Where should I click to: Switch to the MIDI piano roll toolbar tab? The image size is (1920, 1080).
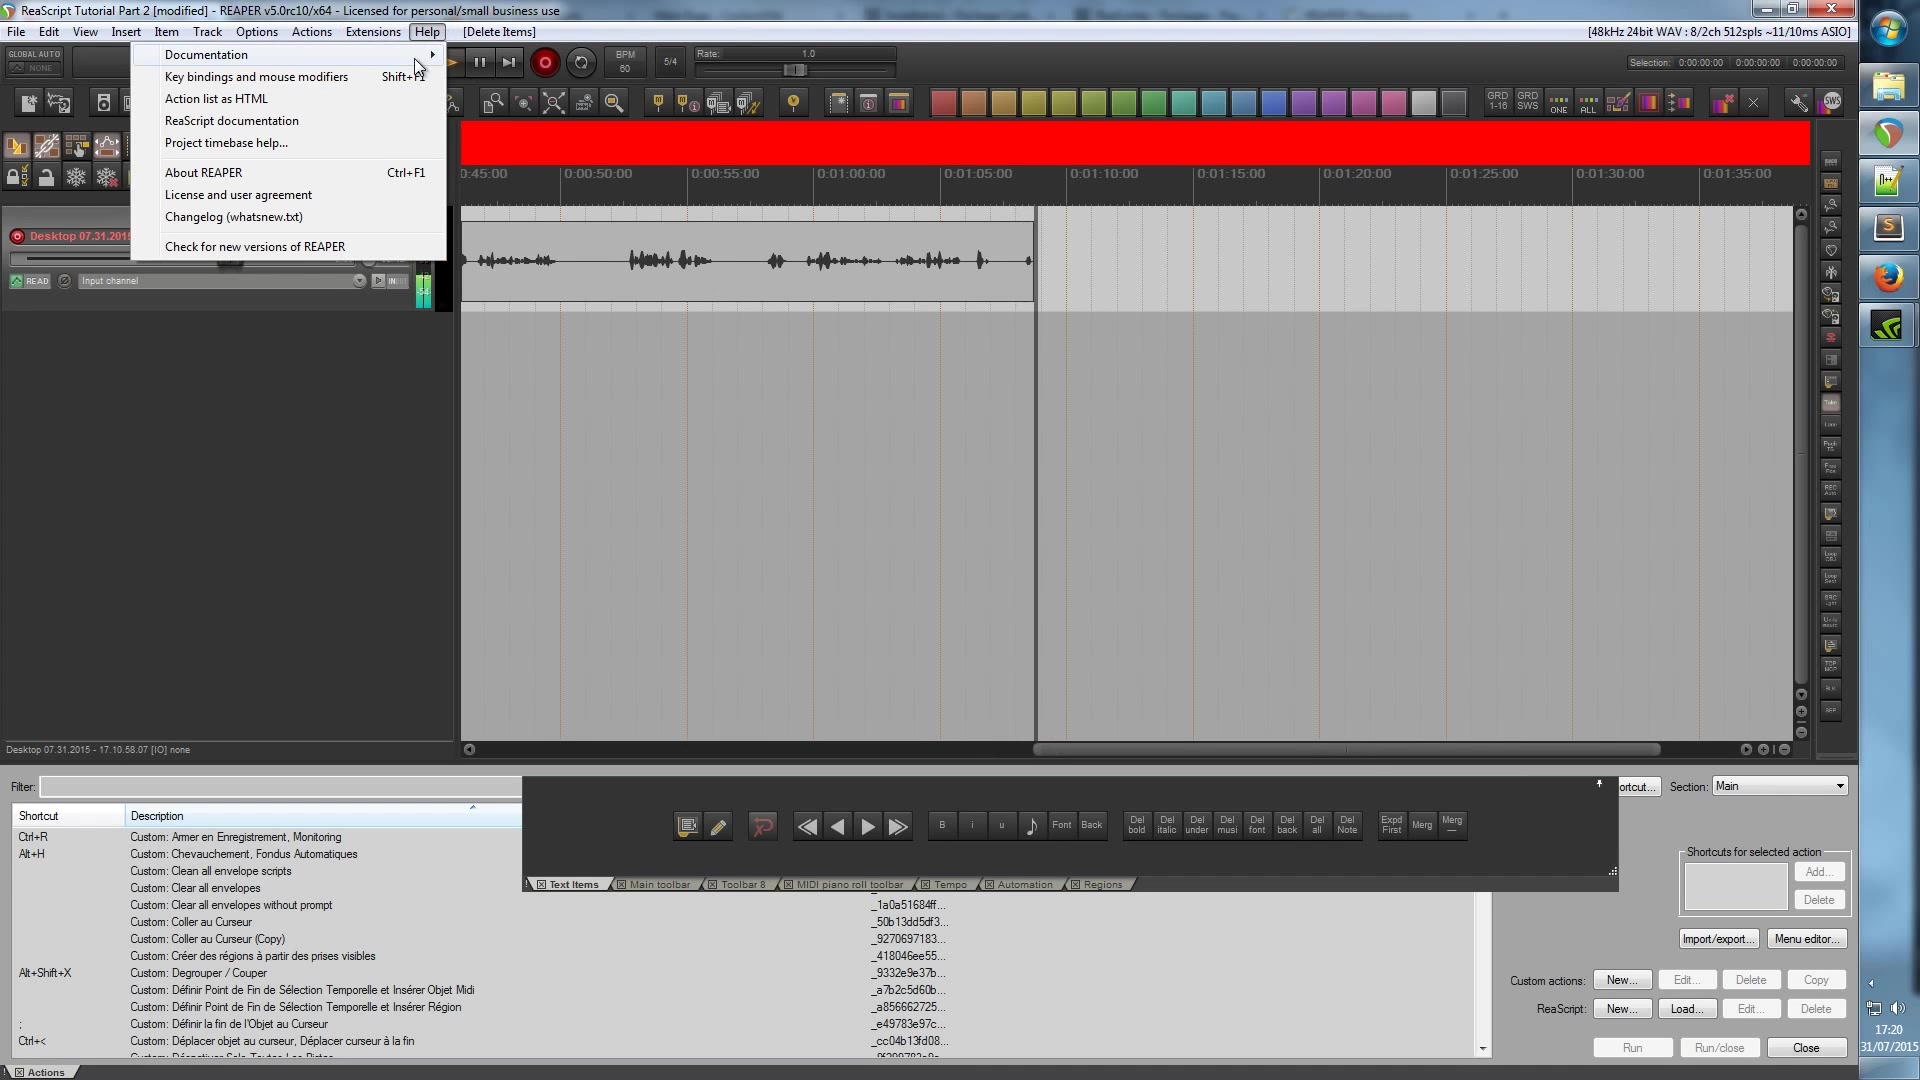tap(848, 884)
